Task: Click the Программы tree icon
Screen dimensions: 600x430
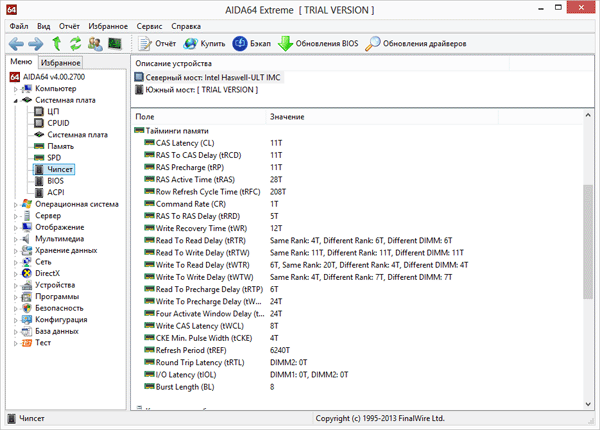Action: click(27, 296)
